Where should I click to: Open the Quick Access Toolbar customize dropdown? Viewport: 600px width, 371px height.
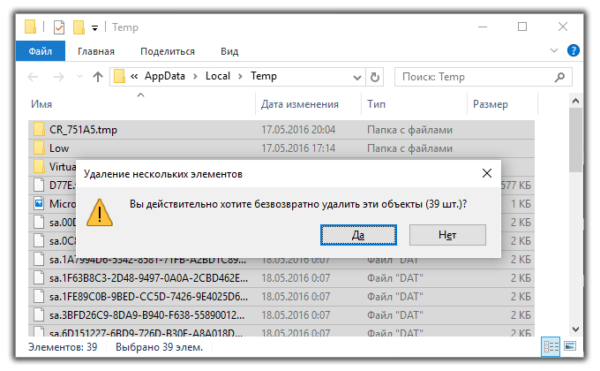point(95,28)
